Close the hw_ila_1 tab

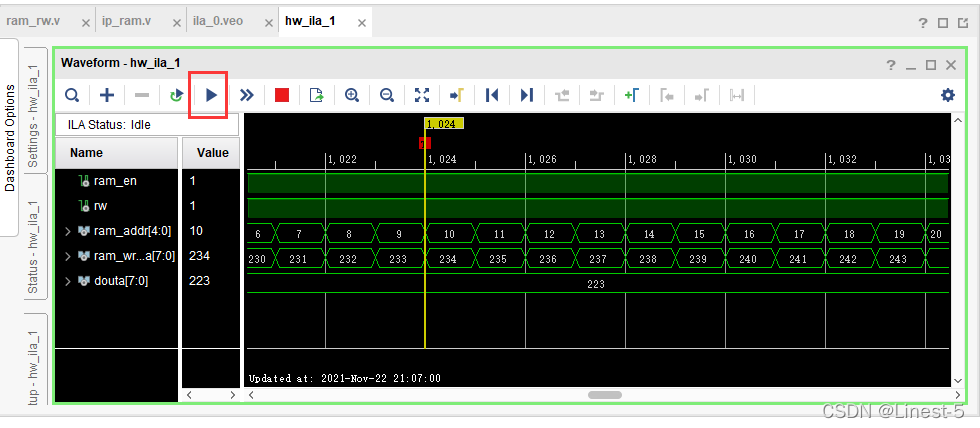click(x=361, y=23)
